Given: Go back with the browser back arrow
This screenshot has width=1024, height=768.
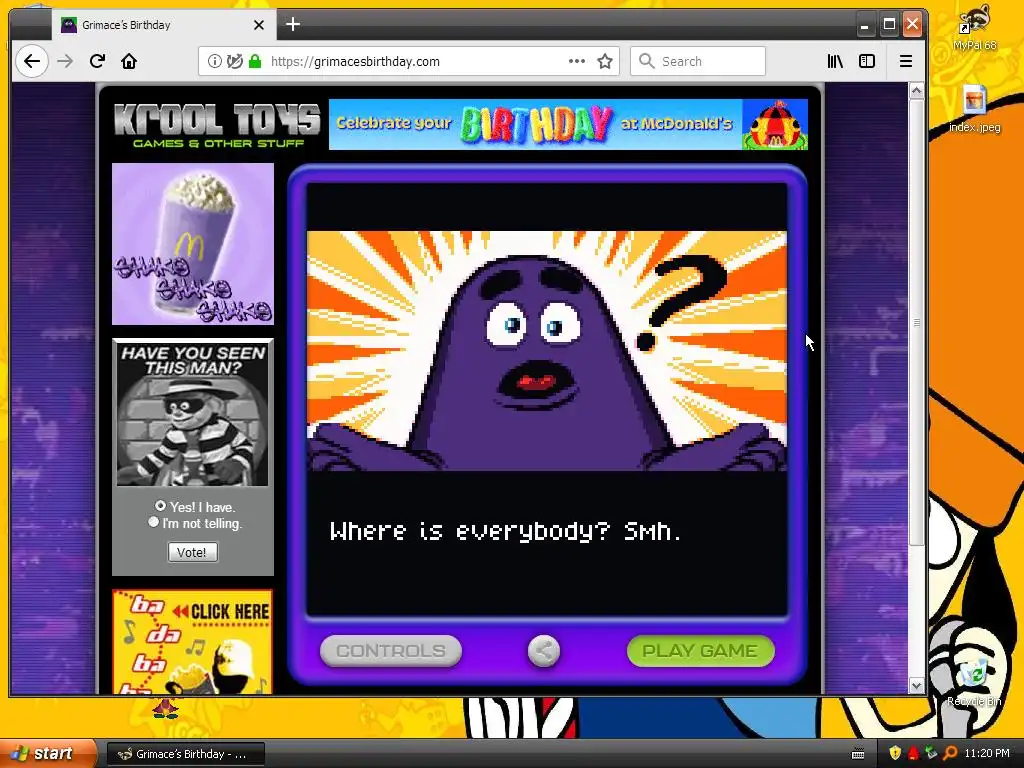Looking at the screenshot, I should click(x=31, y=61).
